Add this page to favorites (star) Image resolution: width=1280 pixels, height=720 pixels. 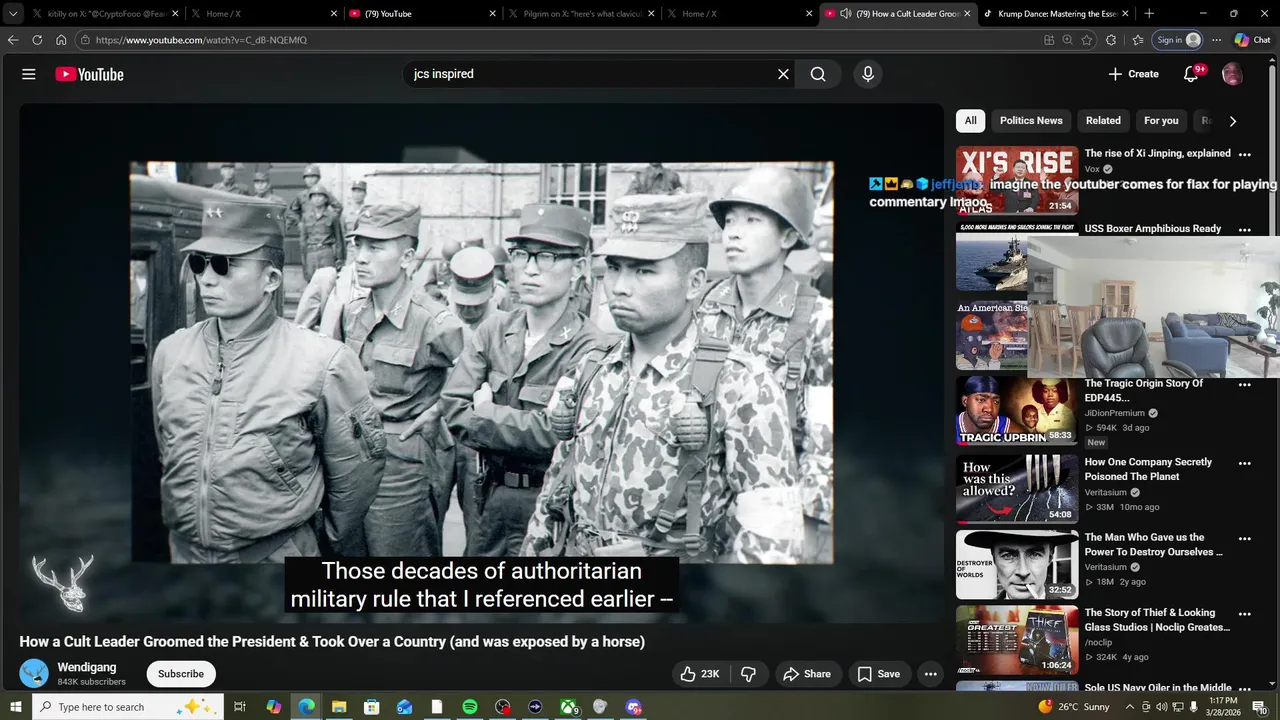(1087, 40)
